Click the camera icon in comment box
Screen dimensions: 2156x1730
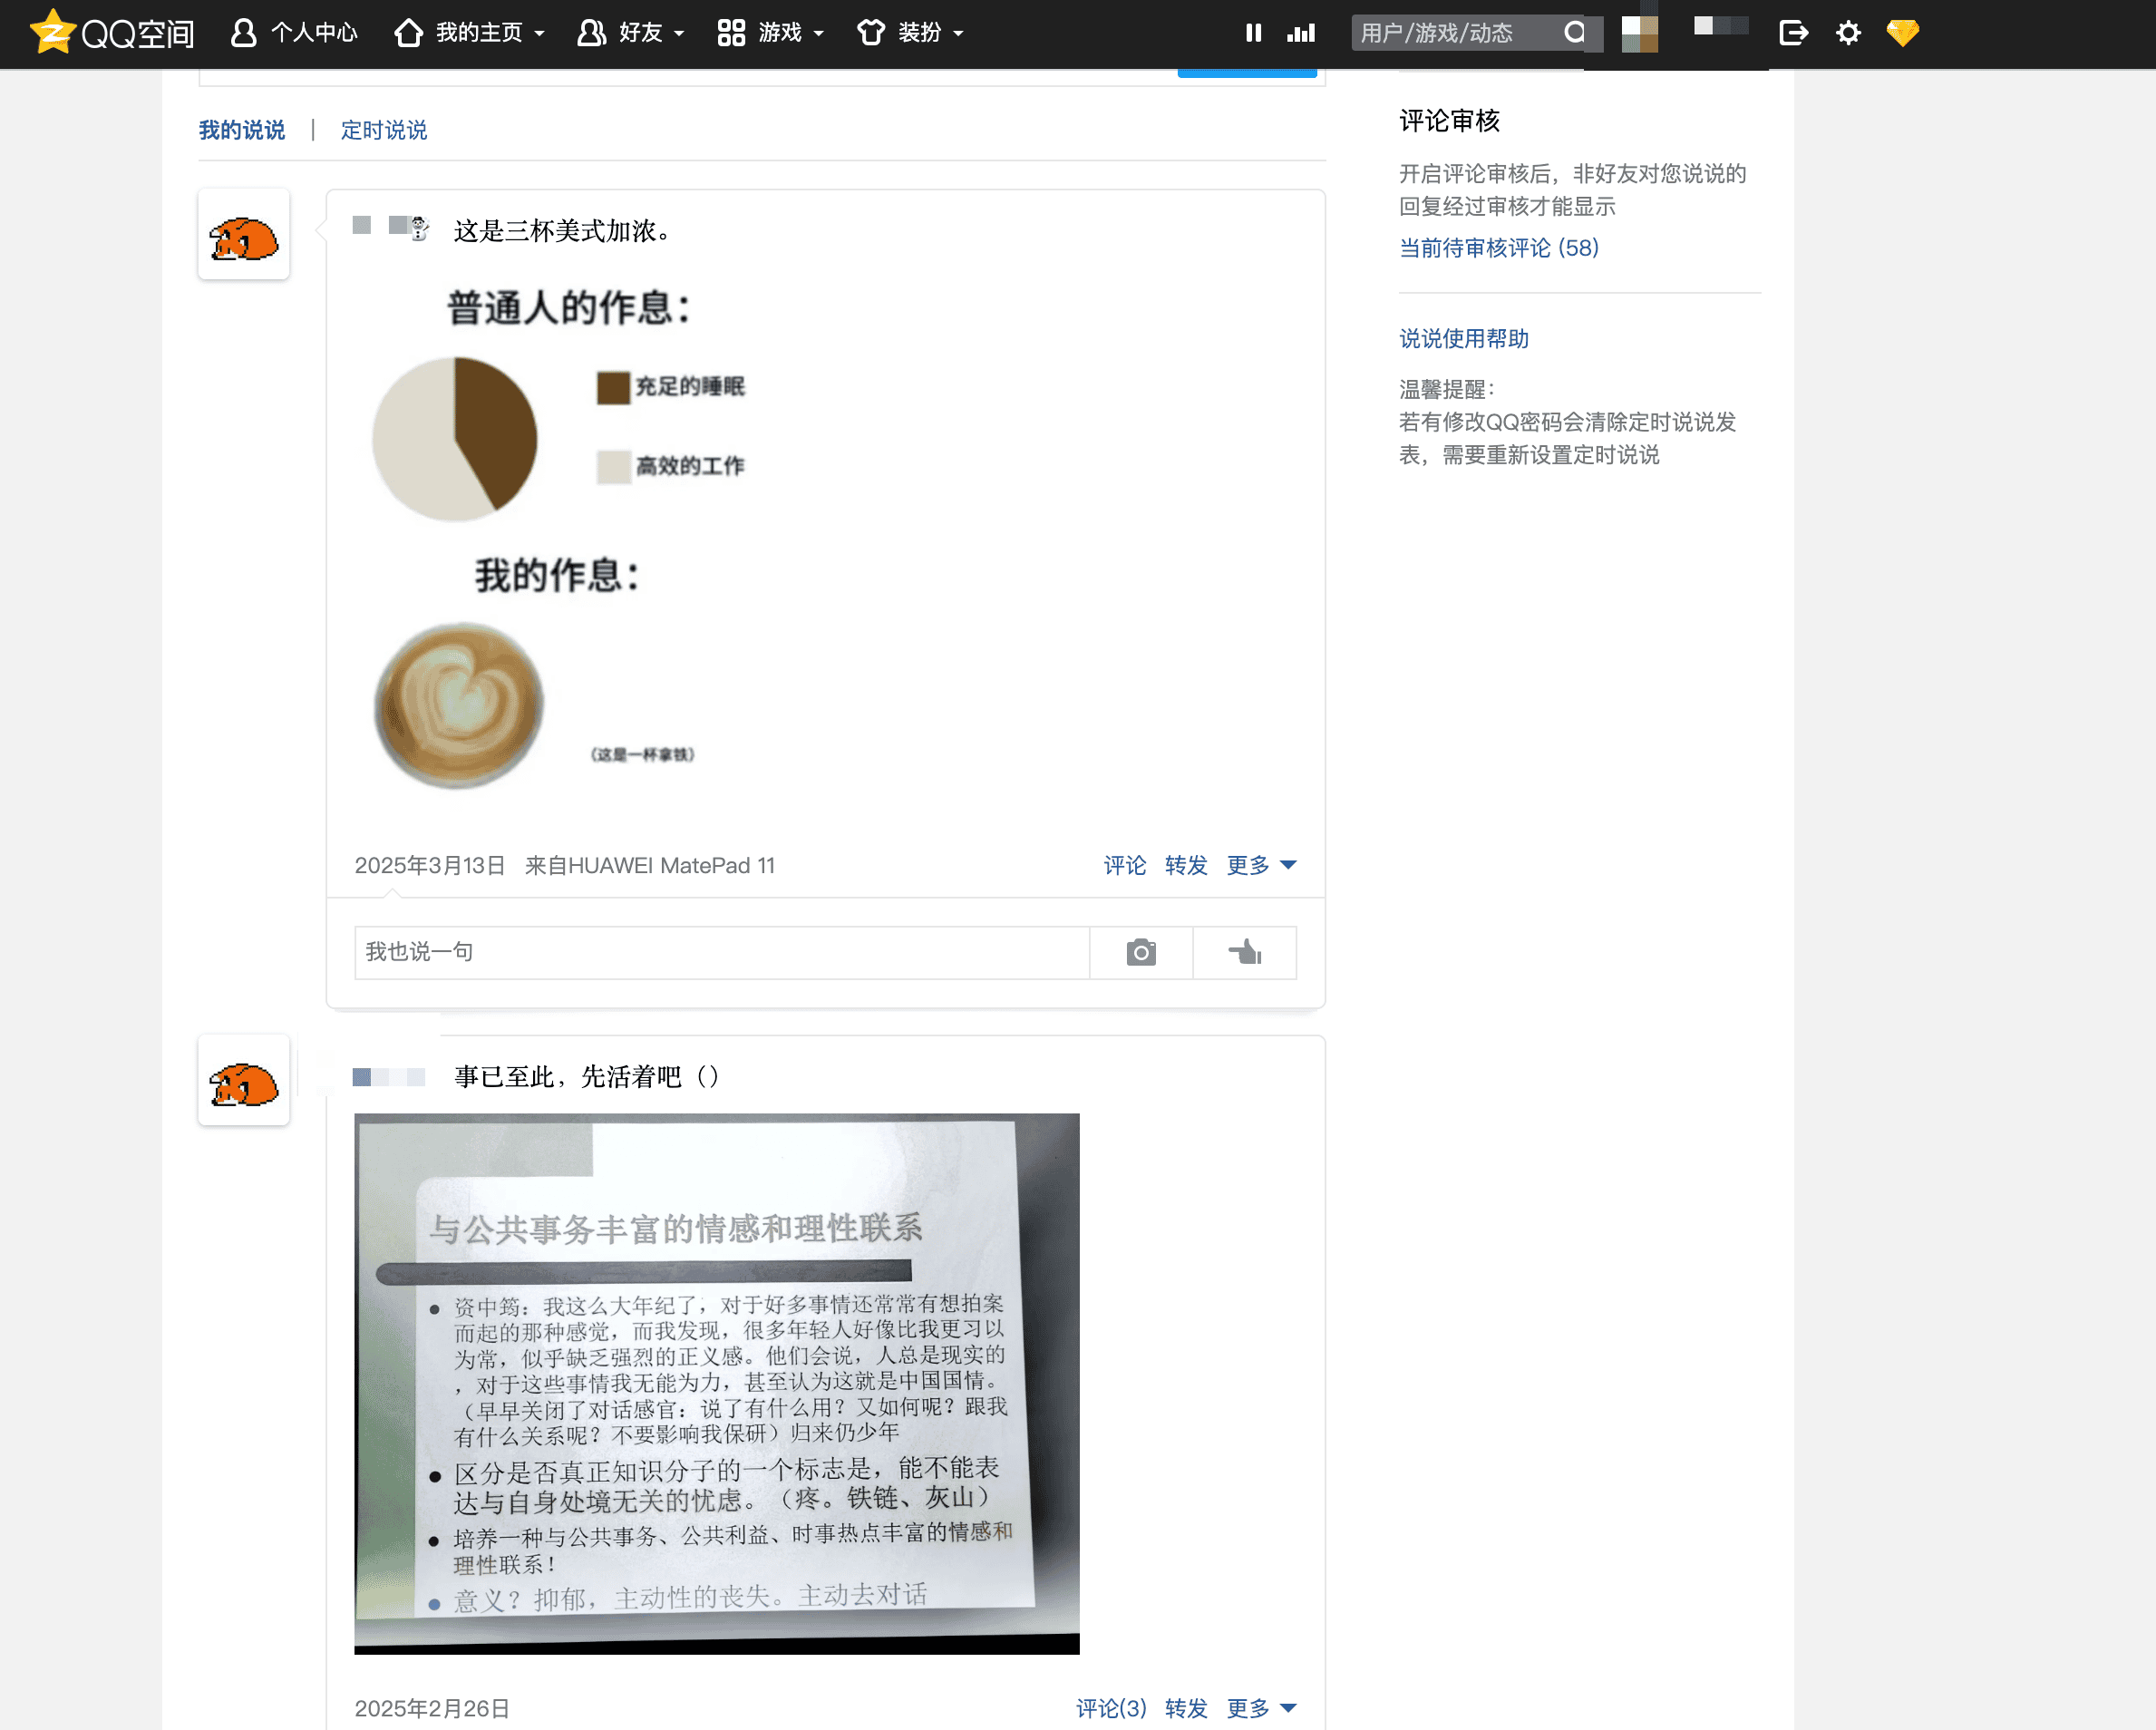pyautogui.click(x=1141, y=952)
